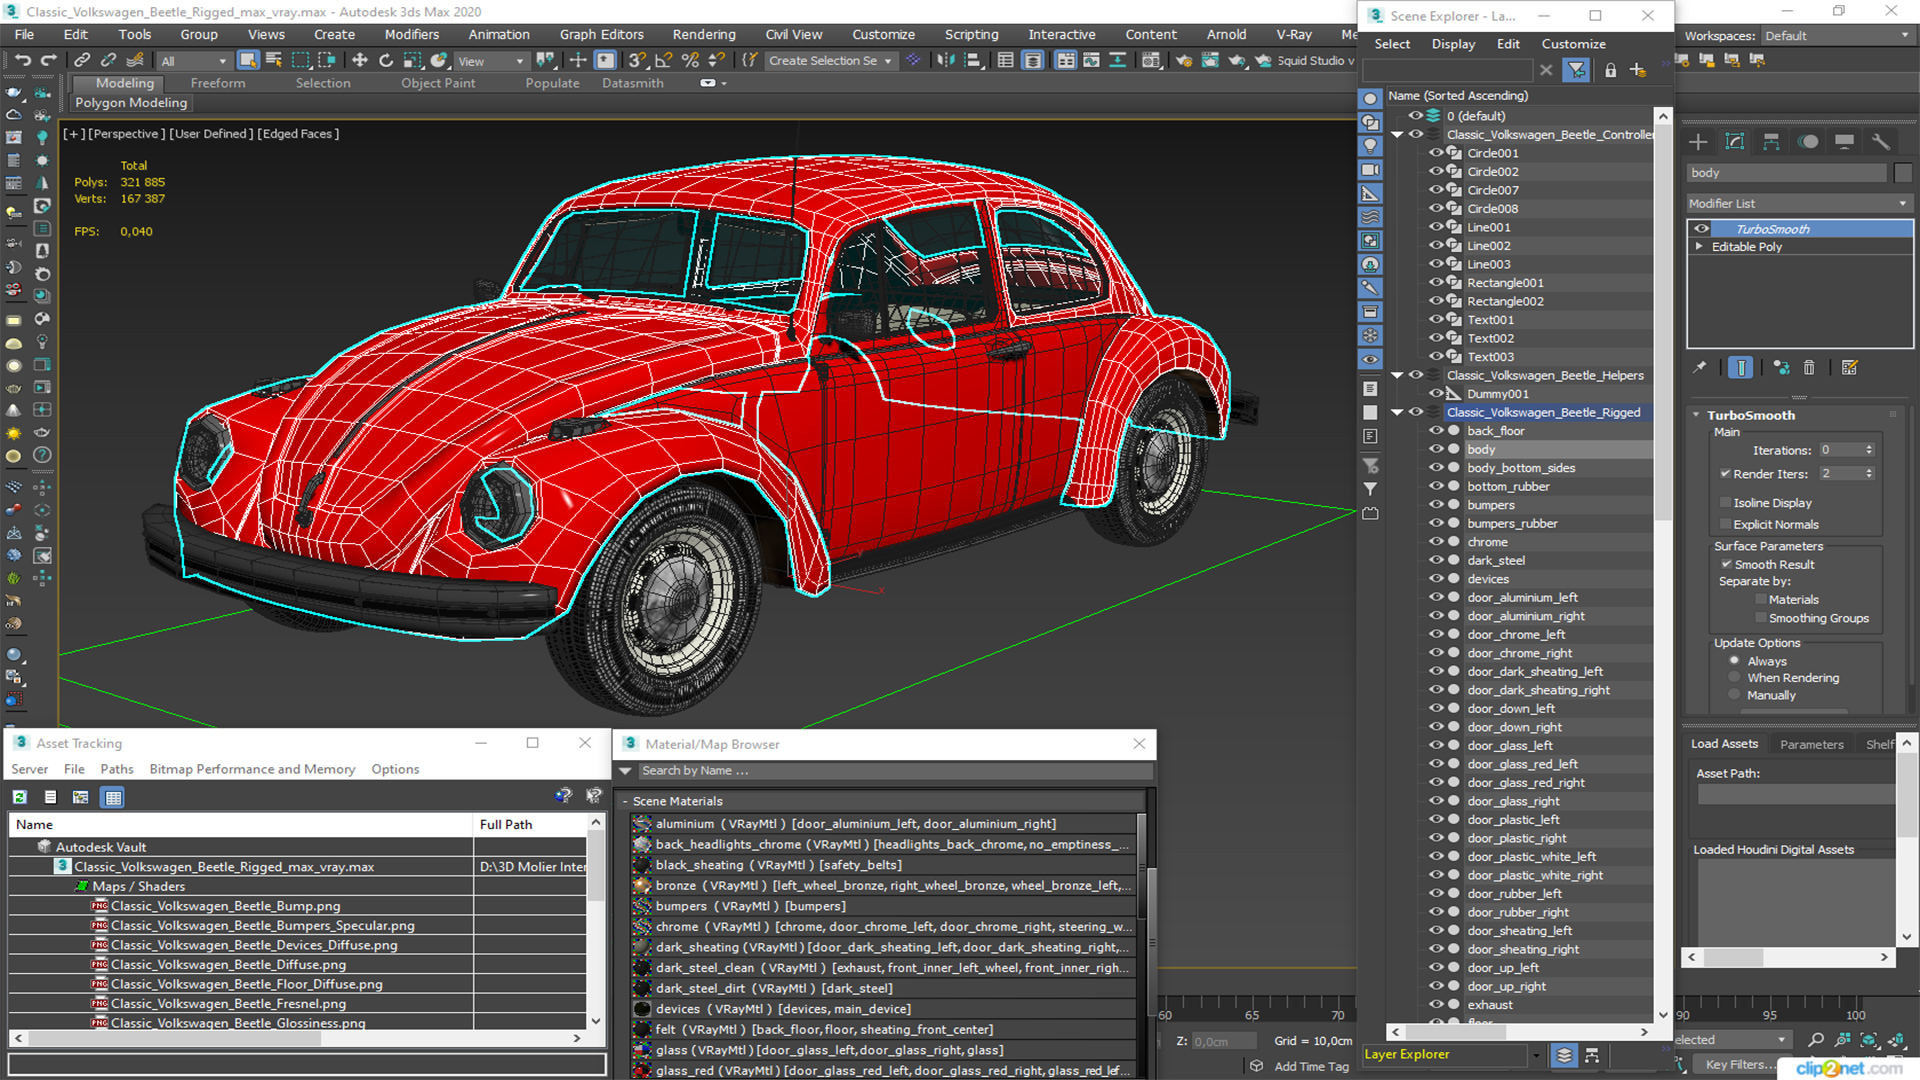Screen dimensions: 1920x1080
Task: Toggle Render Iters checkbox
Action: (1725, 474)
